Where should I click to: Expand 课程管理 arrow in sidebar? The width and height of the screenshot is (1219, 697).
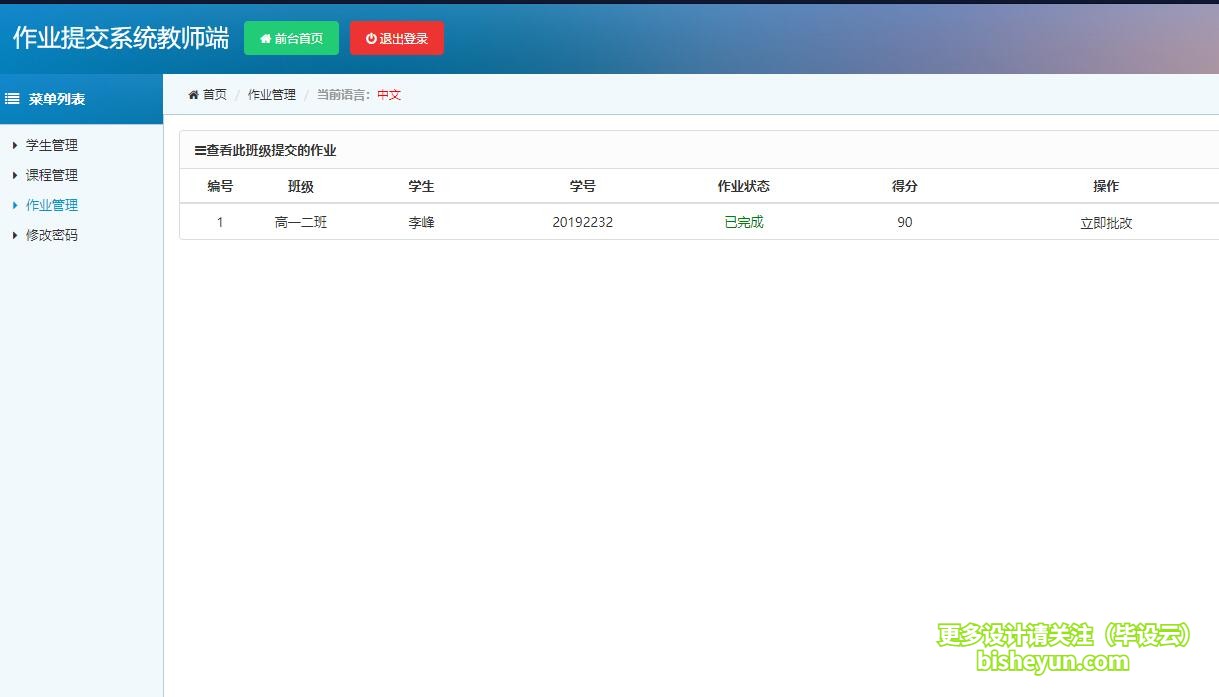coord(15,175)
